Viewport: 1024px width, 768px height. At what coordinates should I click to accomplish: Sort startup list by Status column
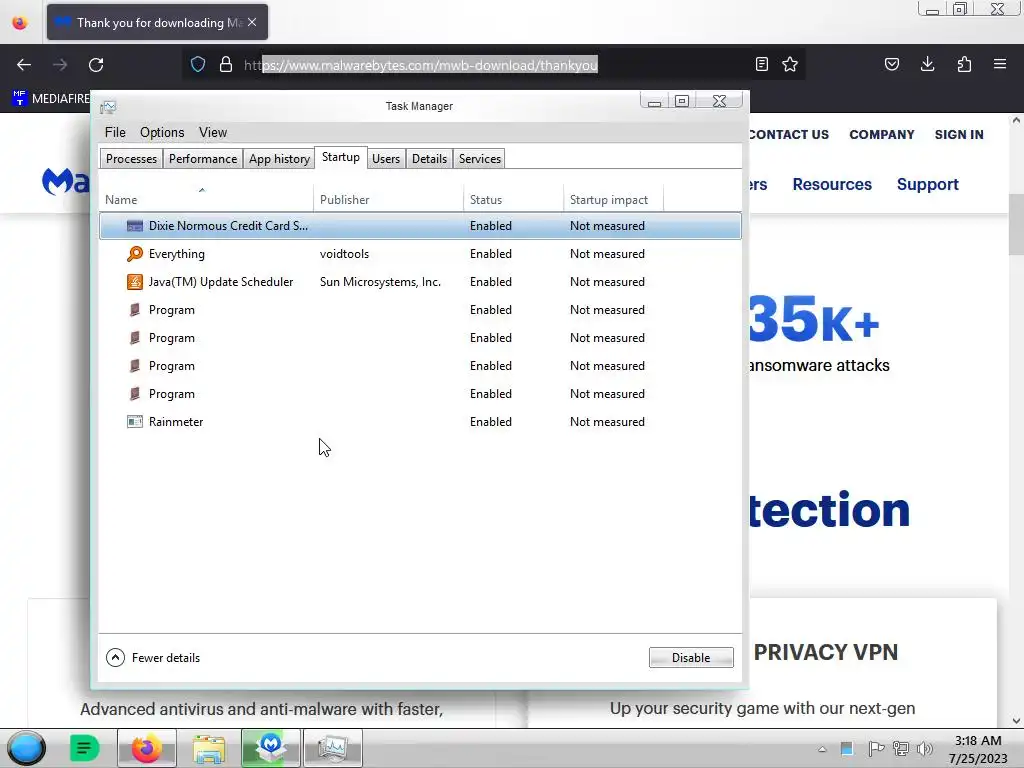tap(513, 199)
